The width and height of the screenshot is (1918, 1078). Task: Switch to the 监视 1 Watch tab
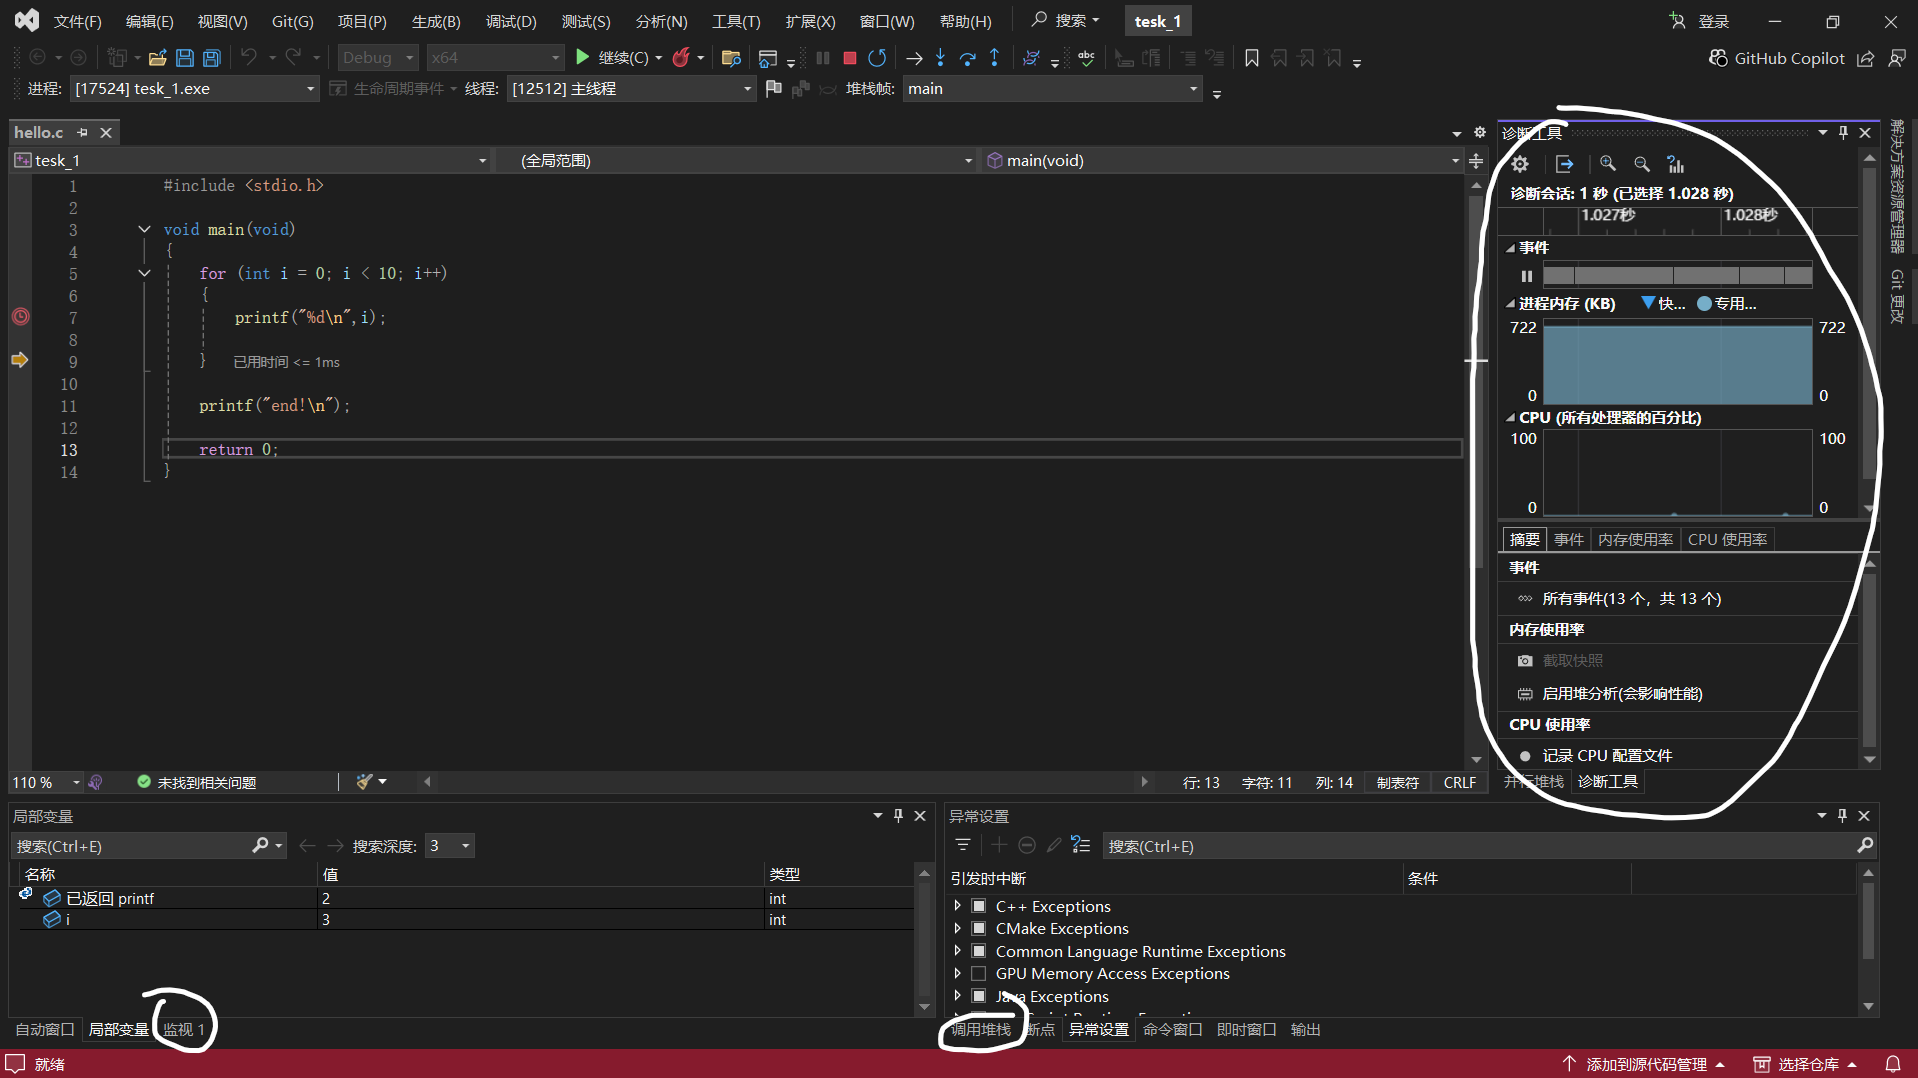[x=183, y=1029]
